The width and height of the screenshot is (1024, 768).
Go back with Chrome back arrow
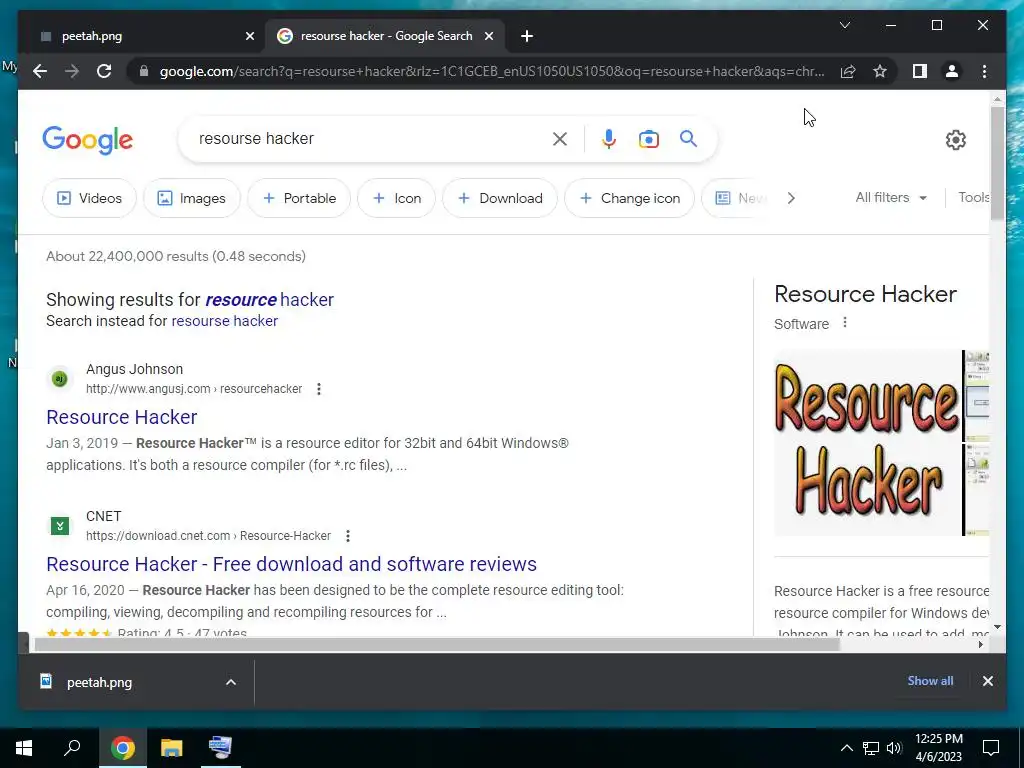pos(40,71)
